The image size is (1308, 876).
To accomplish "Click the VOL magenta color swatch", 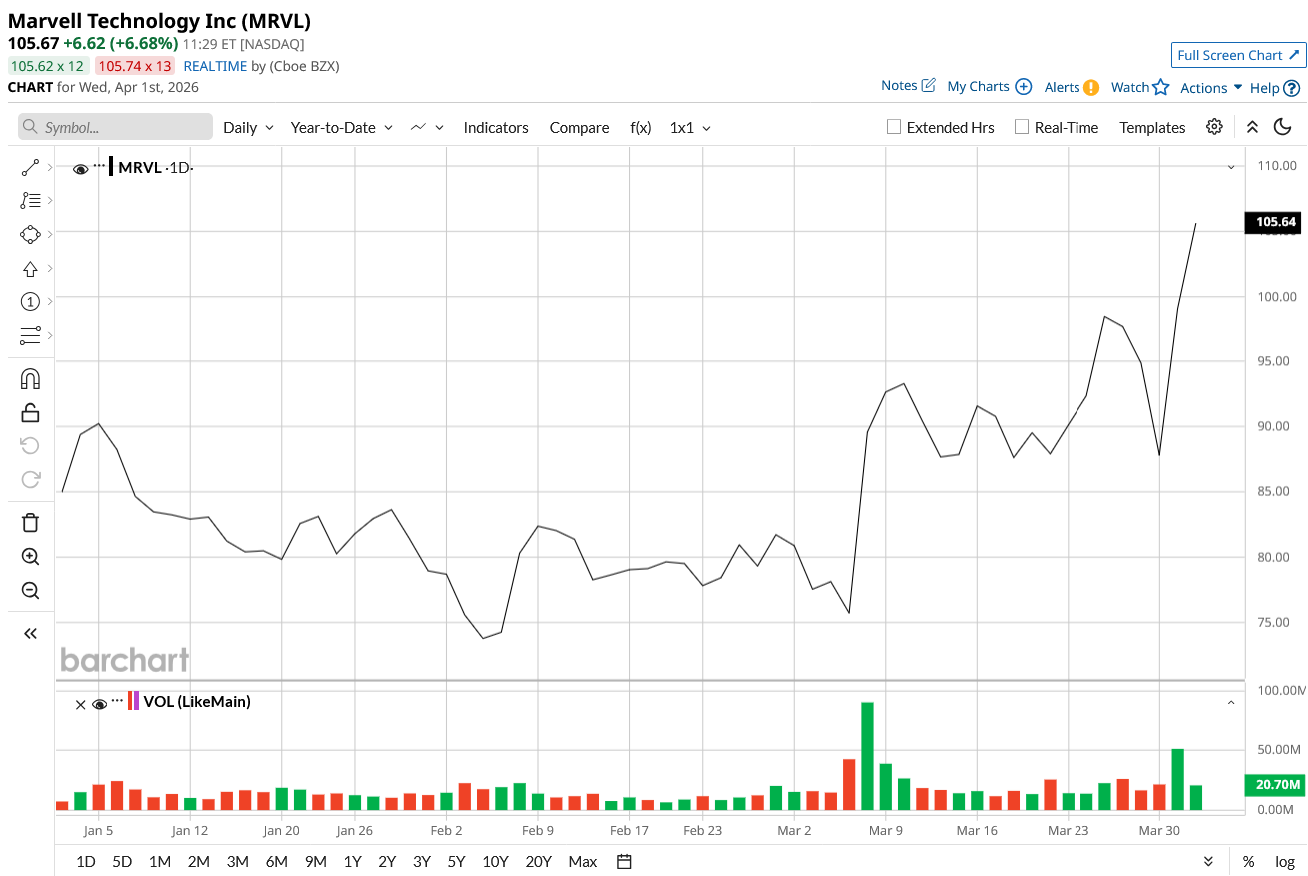I will [136, 701].
